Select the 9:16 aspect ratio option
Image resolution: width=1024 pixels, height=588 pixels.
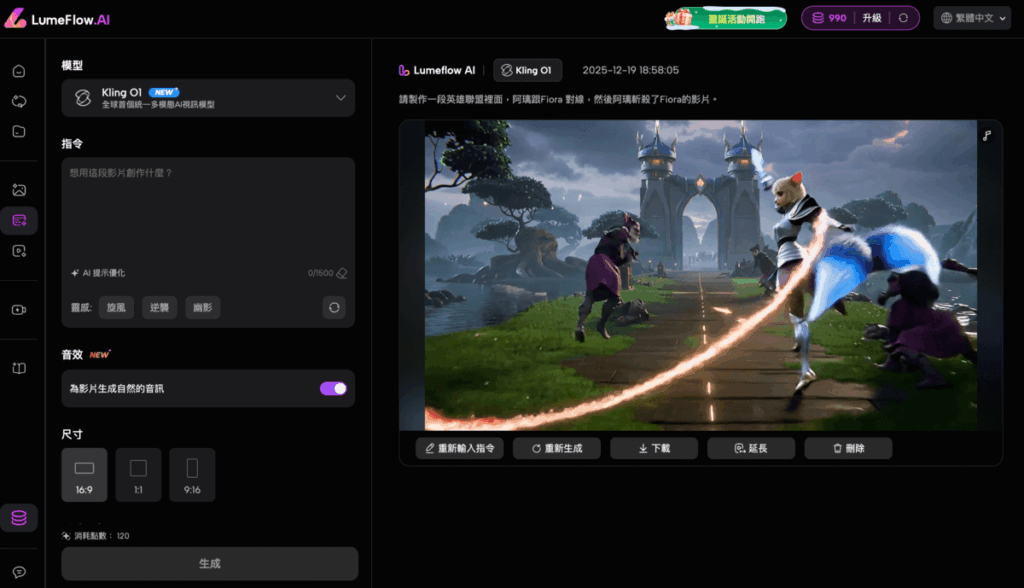coord(190,474)
